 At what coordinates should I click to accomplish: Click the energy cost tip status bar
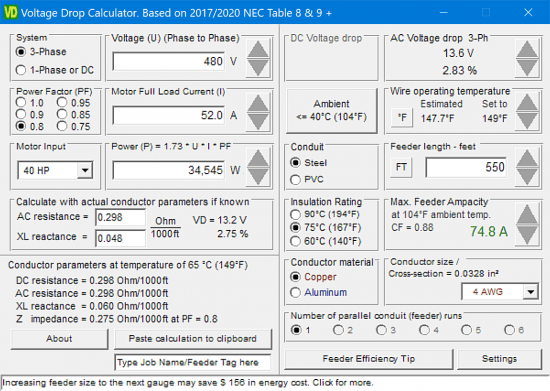tap(275, 383)
